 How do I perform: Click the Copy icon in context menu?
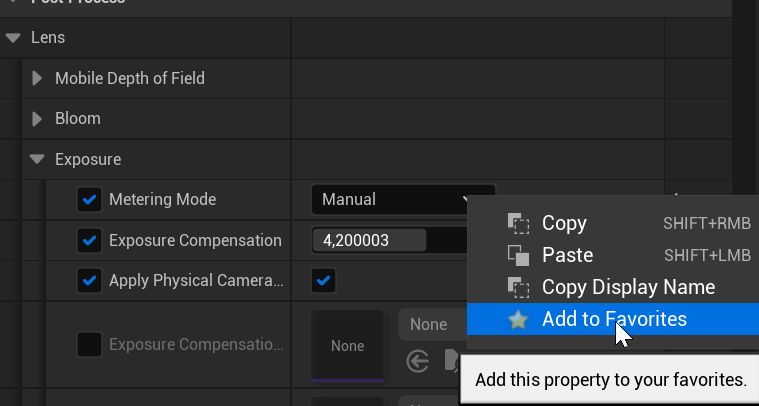coord(518,223)
